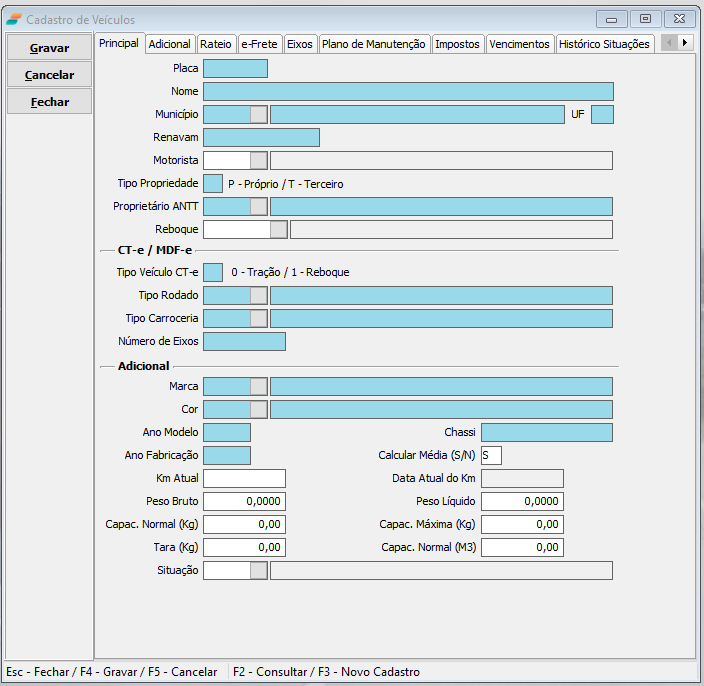This screenshot has width=704, height=686.
Task: Open the Município lookup button
Action: (259, 114)
